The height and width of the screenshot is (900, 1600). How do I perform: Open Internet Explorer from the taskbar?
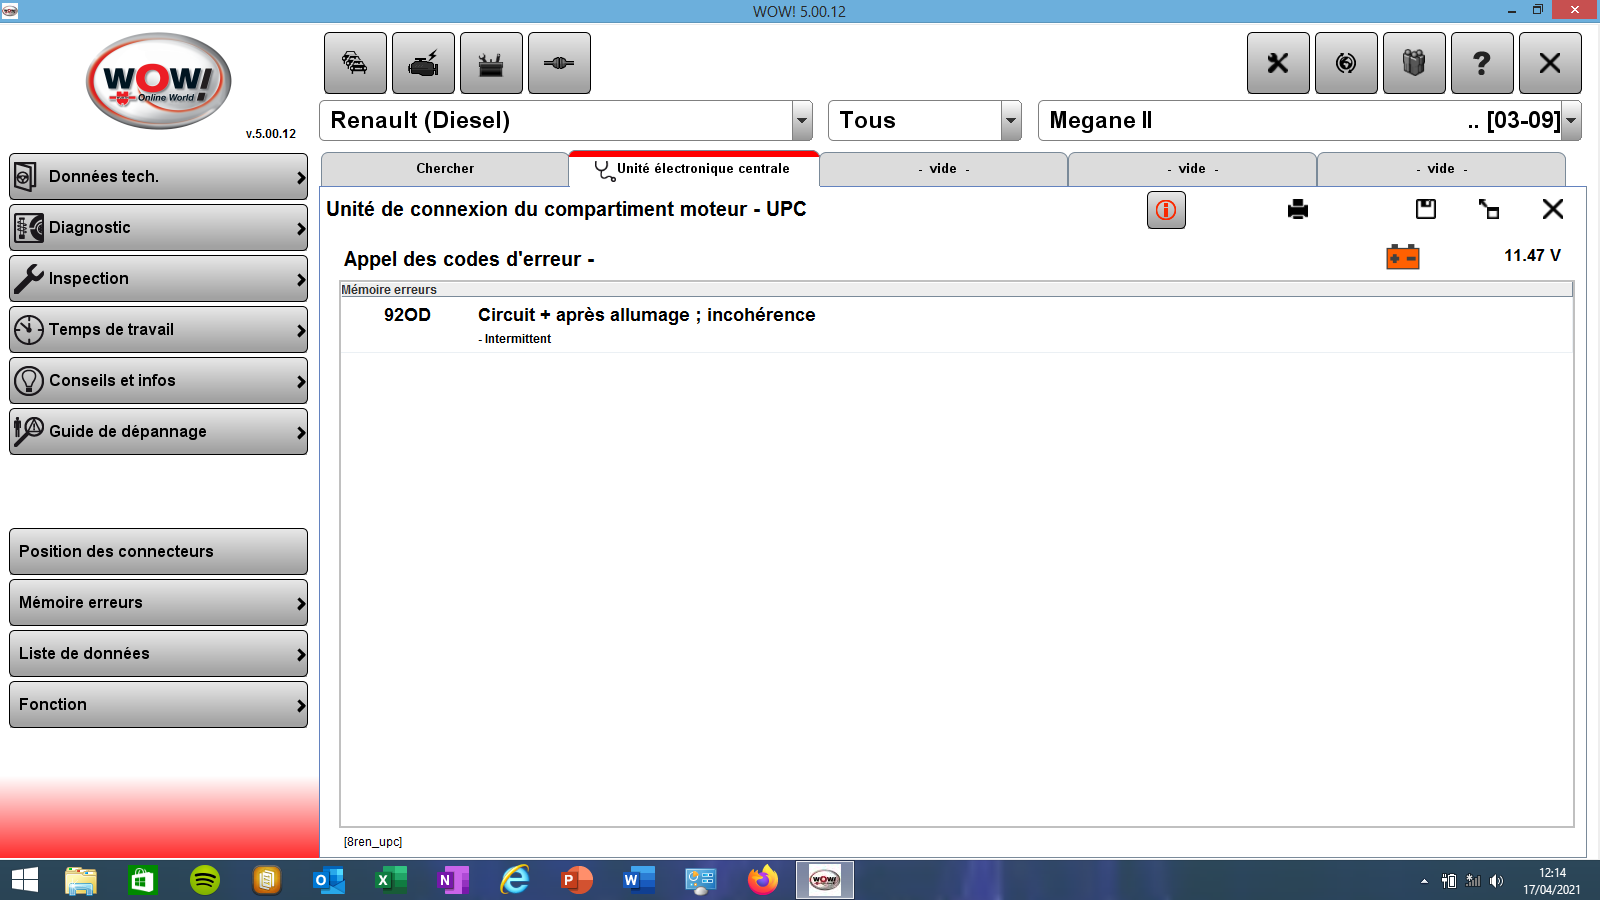515,880
